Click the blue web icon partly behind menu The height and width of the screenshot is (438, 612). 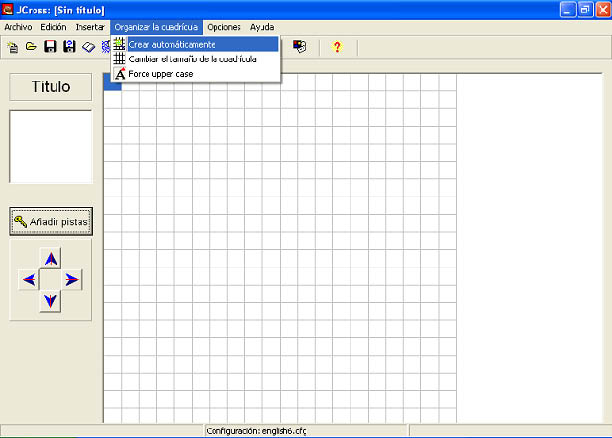point(106,47)
